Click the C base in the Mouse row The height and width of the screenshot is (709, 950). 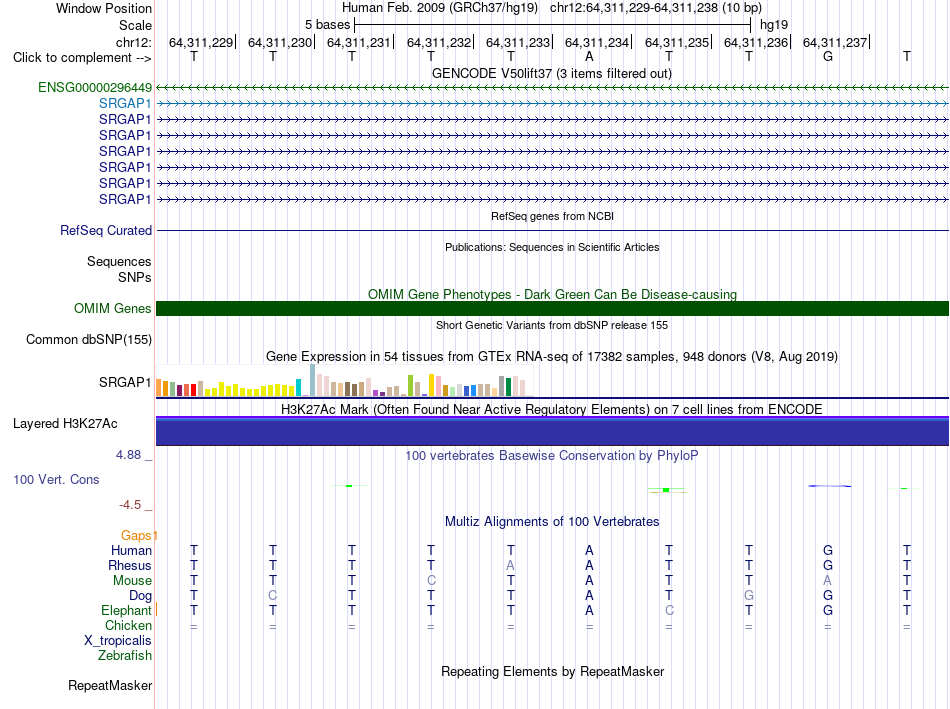[431, 581]
